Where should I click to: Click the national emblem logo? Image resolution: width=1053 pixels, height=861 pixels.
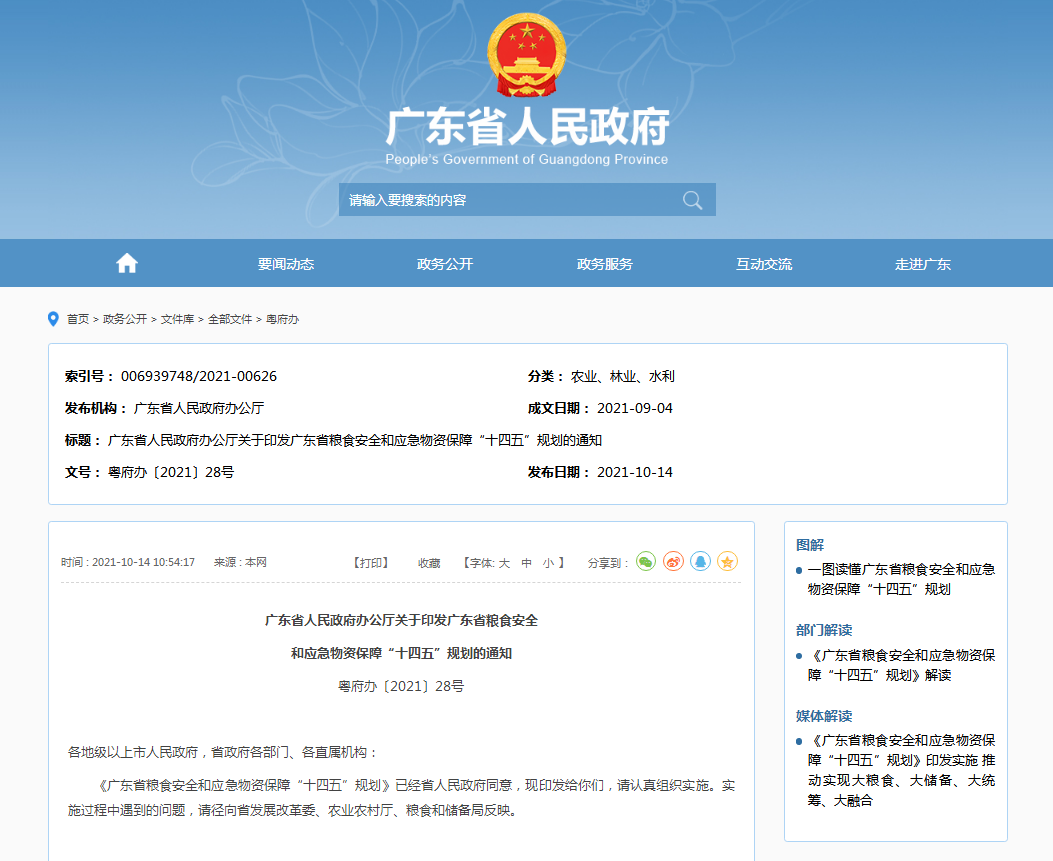(x=526, y=55)
